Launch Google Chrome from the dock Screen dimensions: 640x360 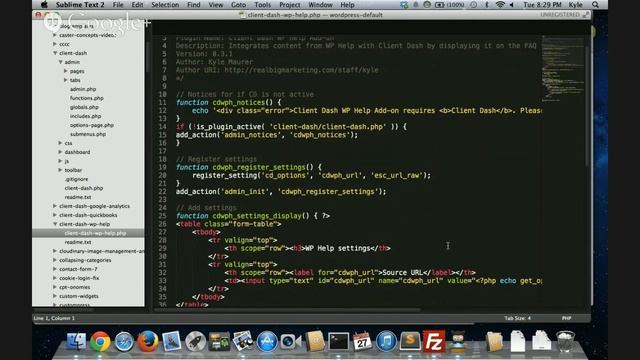pyautogui.click(x=100, y=341)
